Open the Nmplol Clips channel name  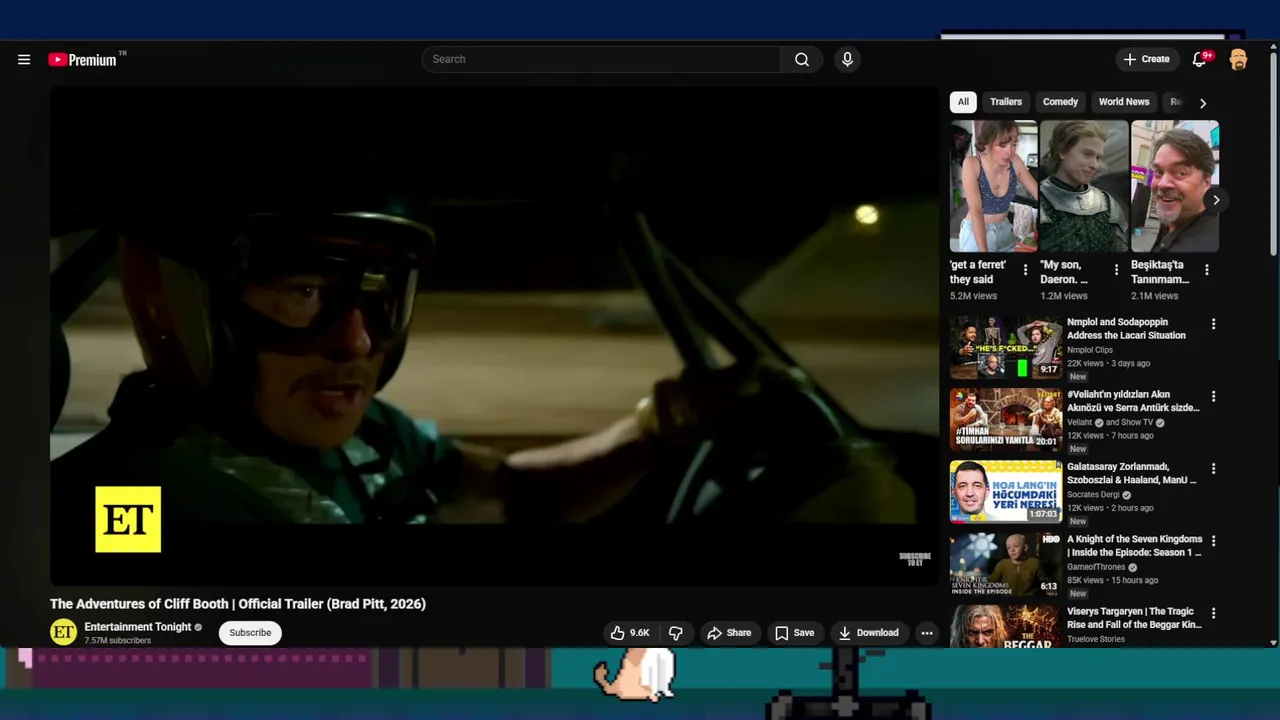(x=1090, y=350)
